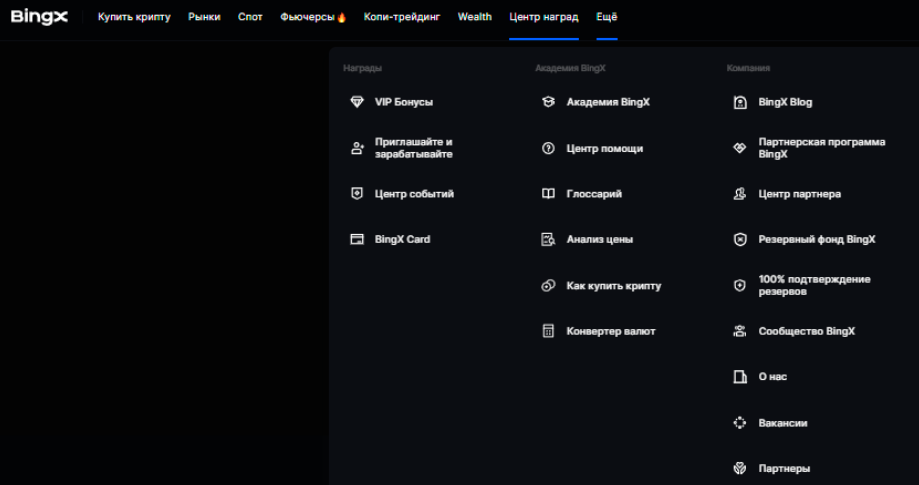Open the BingX Blog link
919x485 pixels.
coord(786,102)
